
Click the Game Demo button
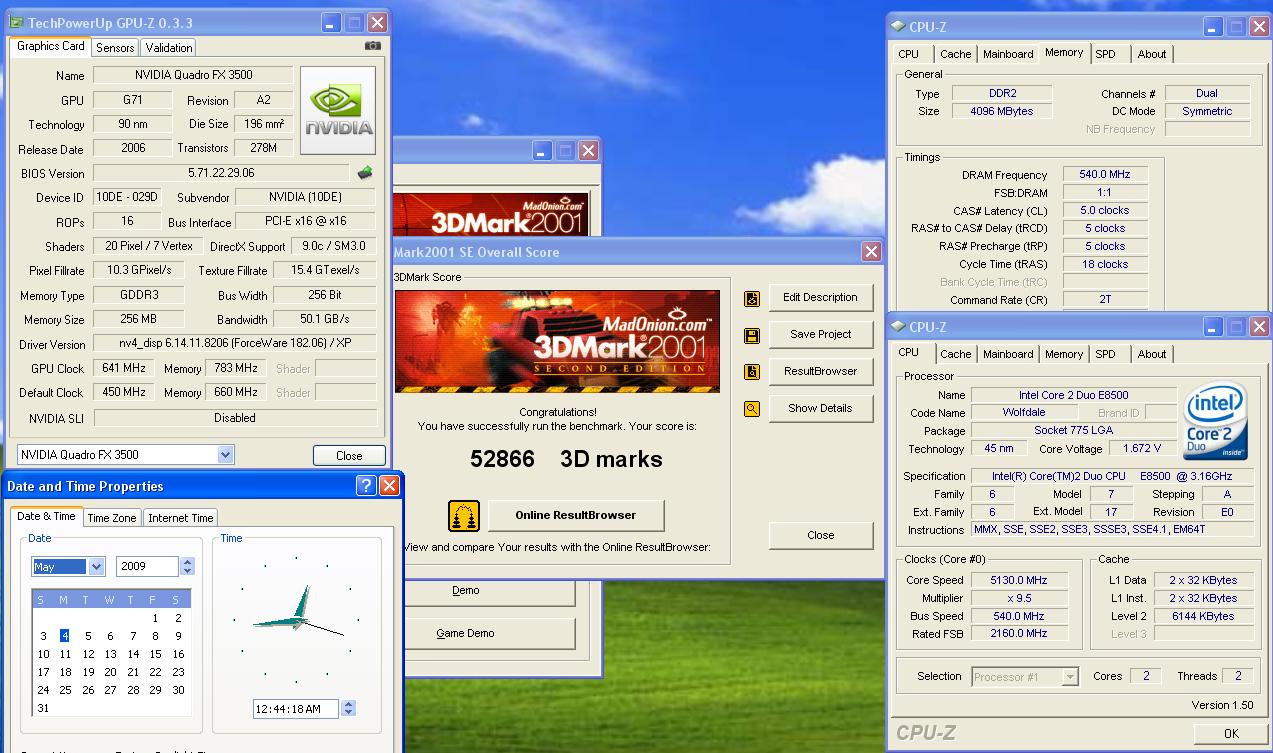pos(489,634)
